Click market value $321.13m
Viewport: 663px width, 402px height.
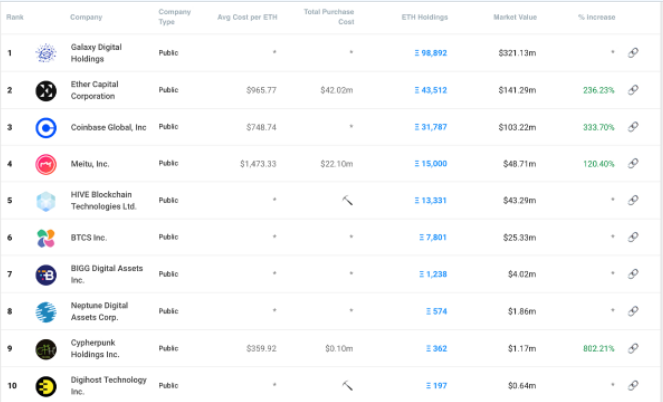tap(517, 53)
